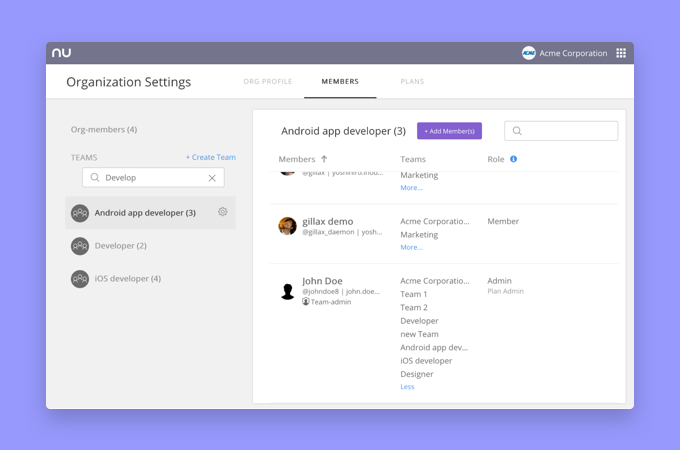Screen dimensions: 680x450
Task: Click the Acme Corporation account name
Action: coord(573,53)
